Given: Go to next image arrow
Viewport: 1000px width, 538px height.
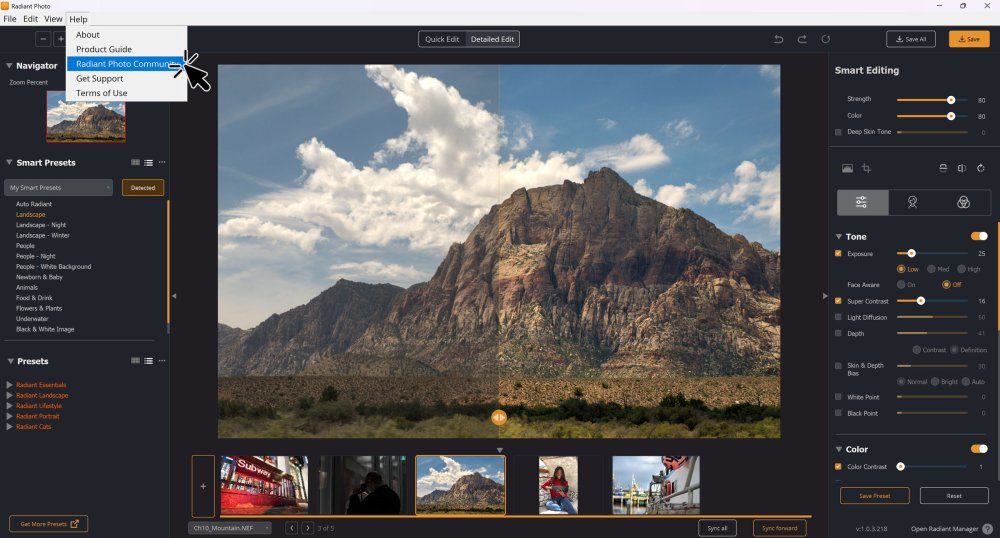Looking at the screenshot, I should (307, 528).
